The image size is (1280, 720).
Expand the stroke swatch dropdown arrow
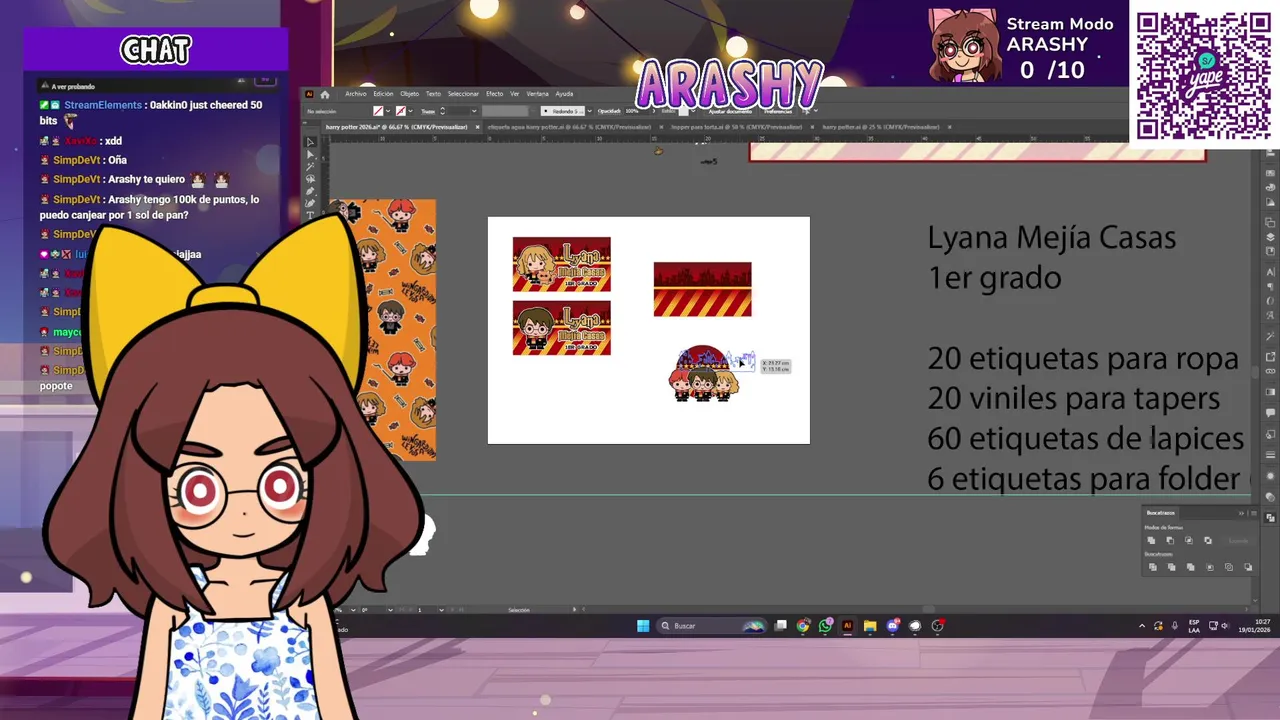point(411,111)
